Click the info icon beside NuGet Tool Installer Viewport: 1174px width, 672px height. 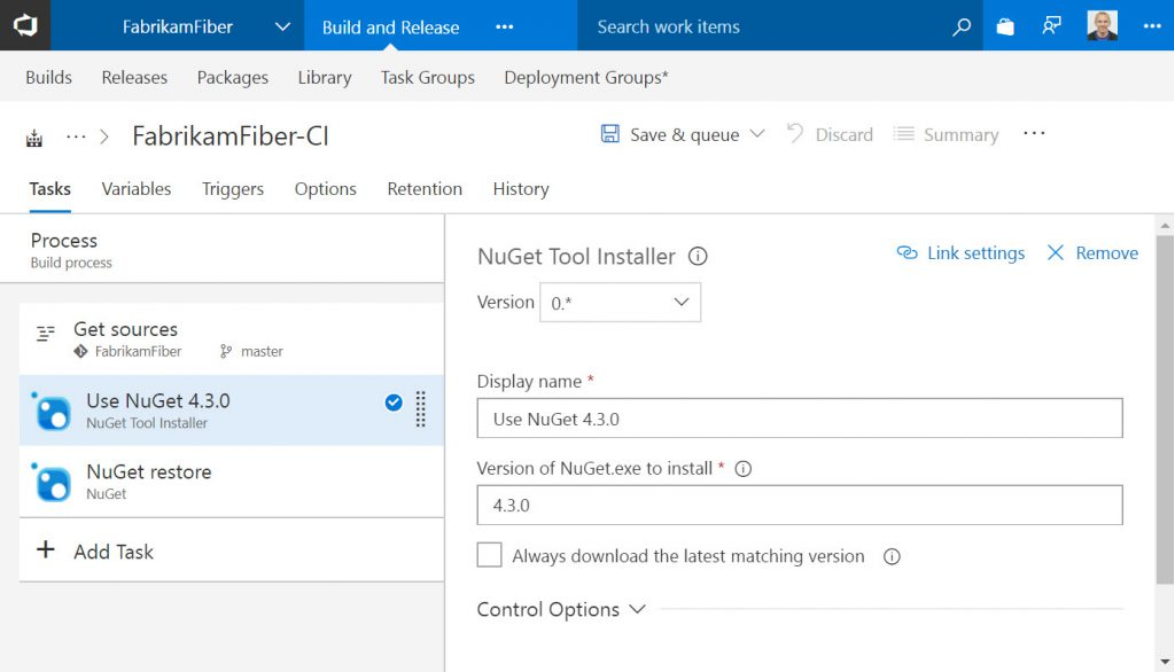pos(698,256)
